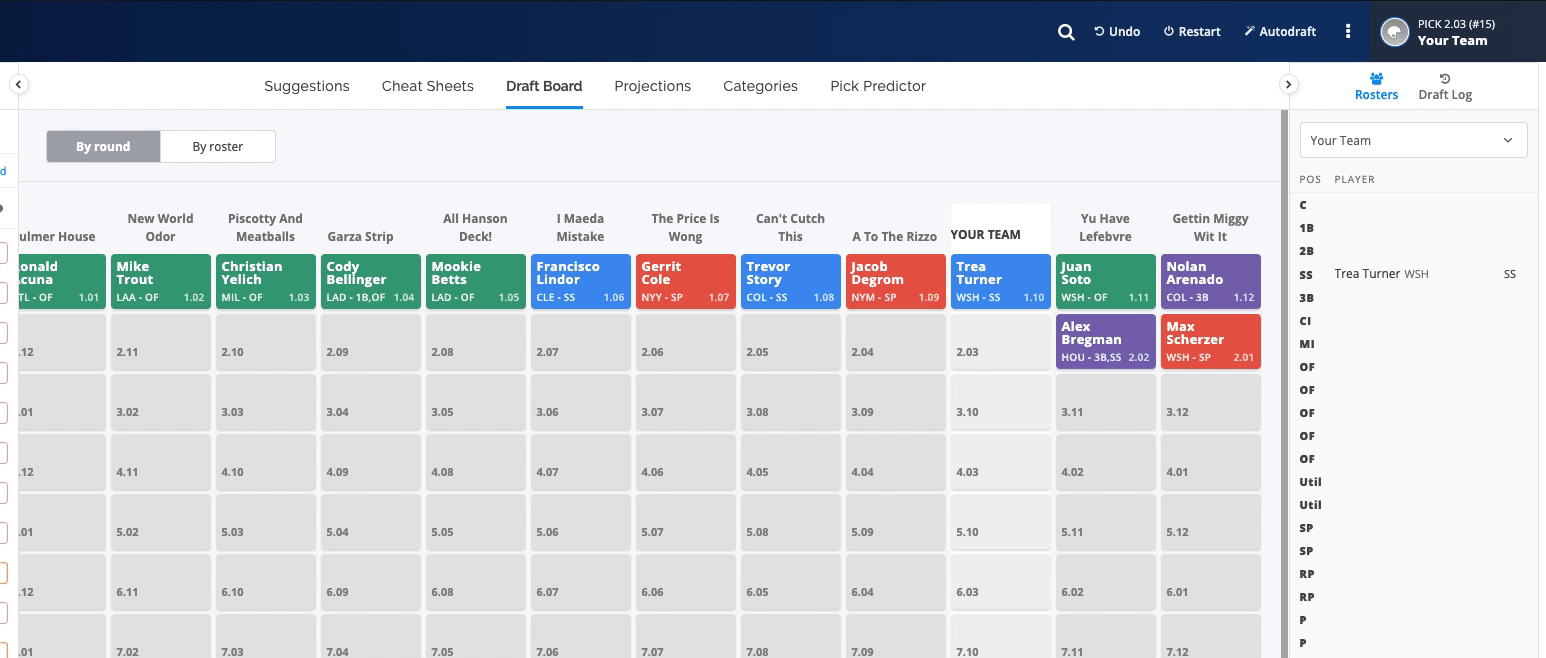Expand the Your Team roster dropdown
The image size is (1546, 658).
(x=1412, y=140)
